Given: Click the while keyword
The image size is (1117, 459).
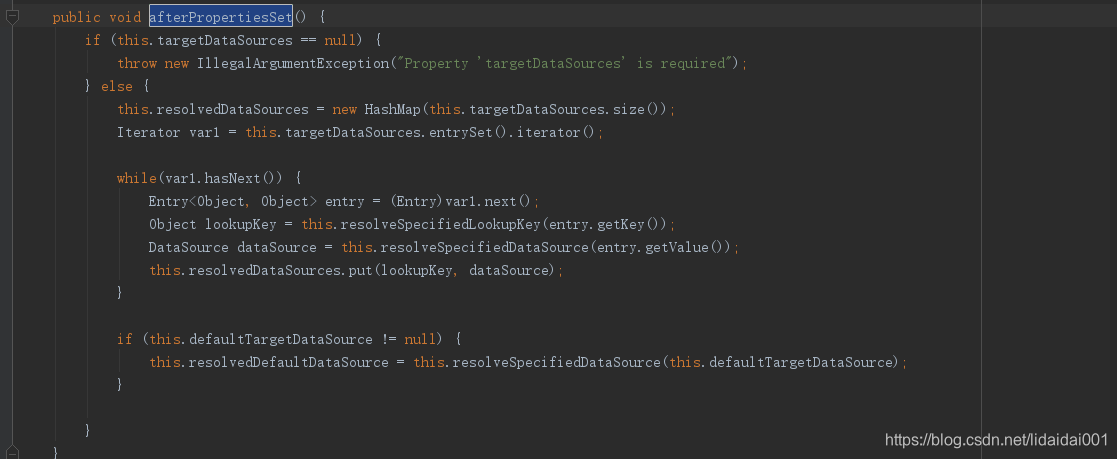Looking at the screenshot, I should click(137, 178).
